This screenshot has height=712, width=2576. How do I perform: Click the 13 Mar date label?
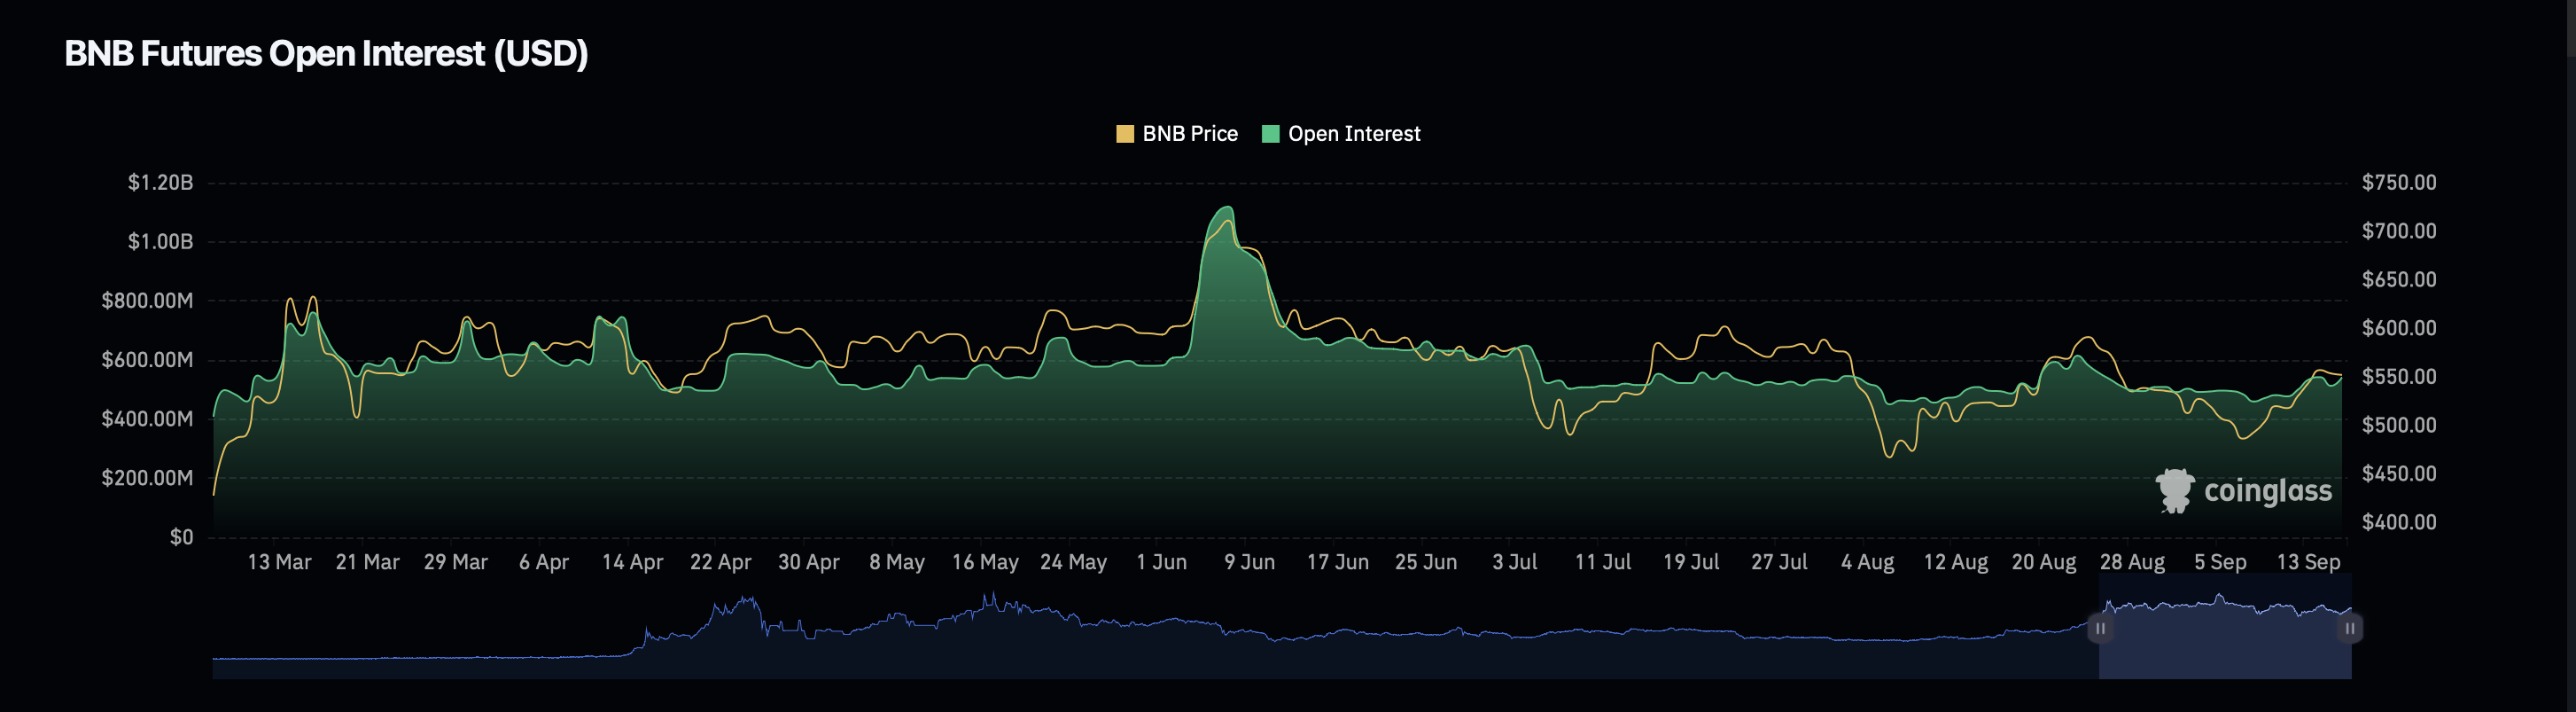279,562
